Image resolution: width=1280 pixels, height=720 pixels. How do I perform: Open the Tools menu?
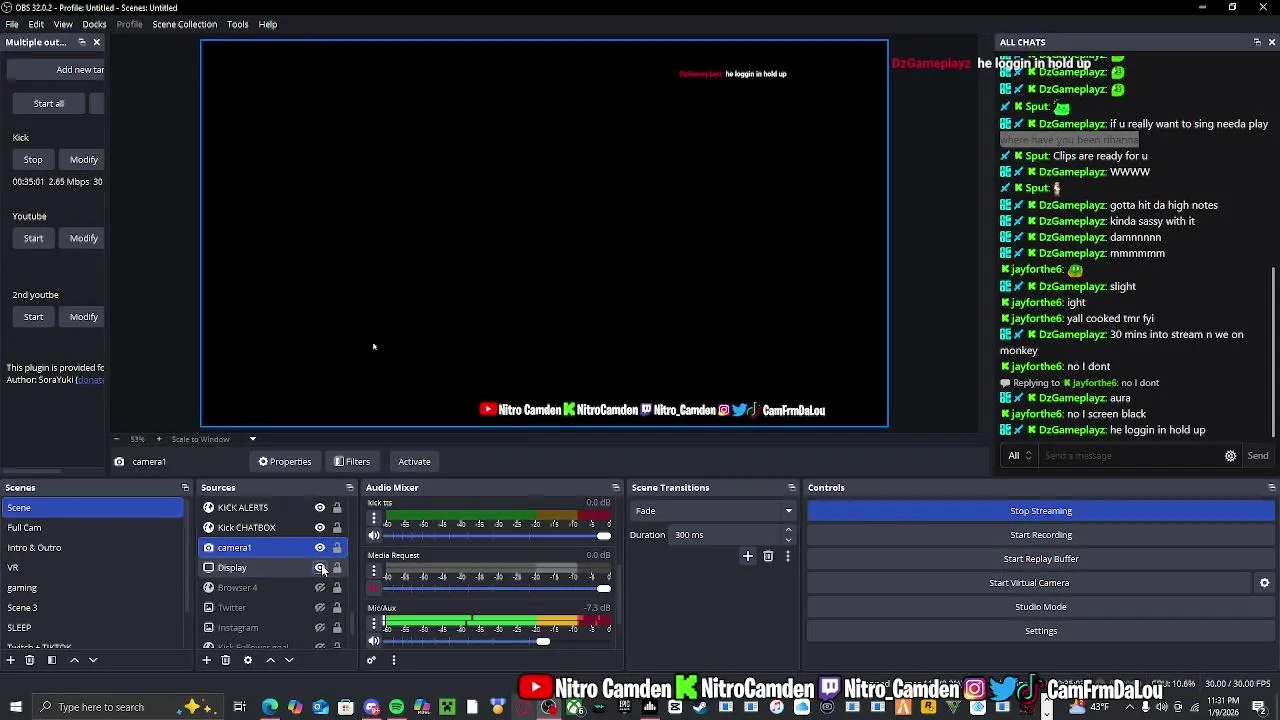click(x=237, y=24)
